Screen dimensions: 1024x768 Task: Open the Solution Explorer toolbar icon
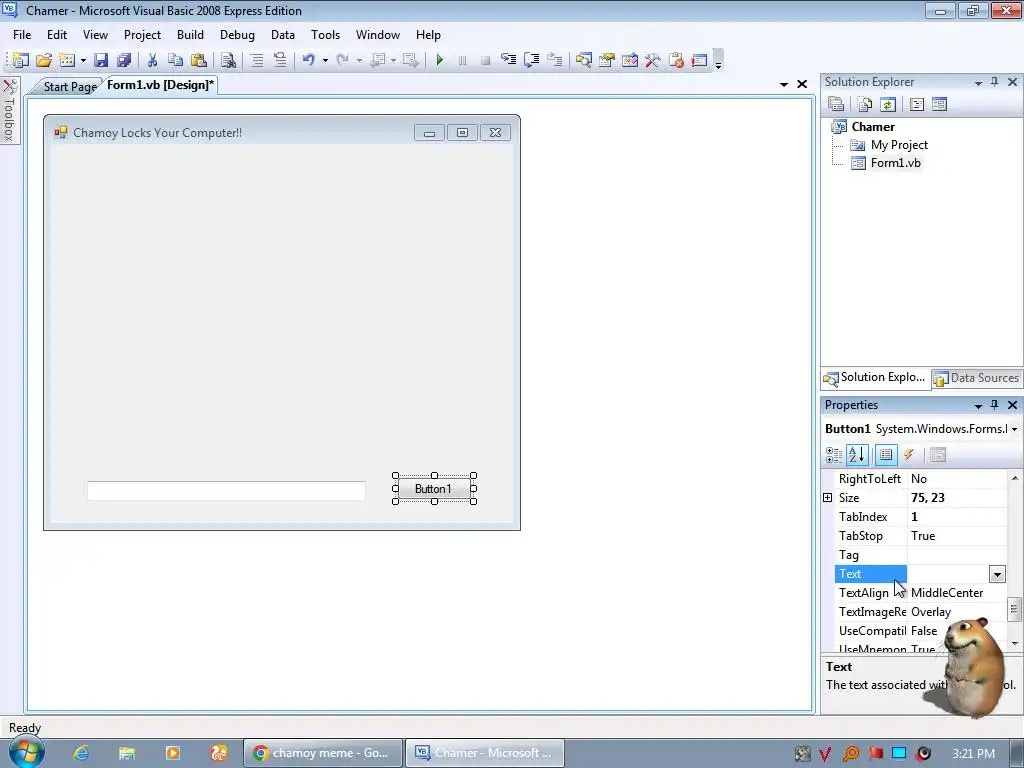[x=583, y=60]
